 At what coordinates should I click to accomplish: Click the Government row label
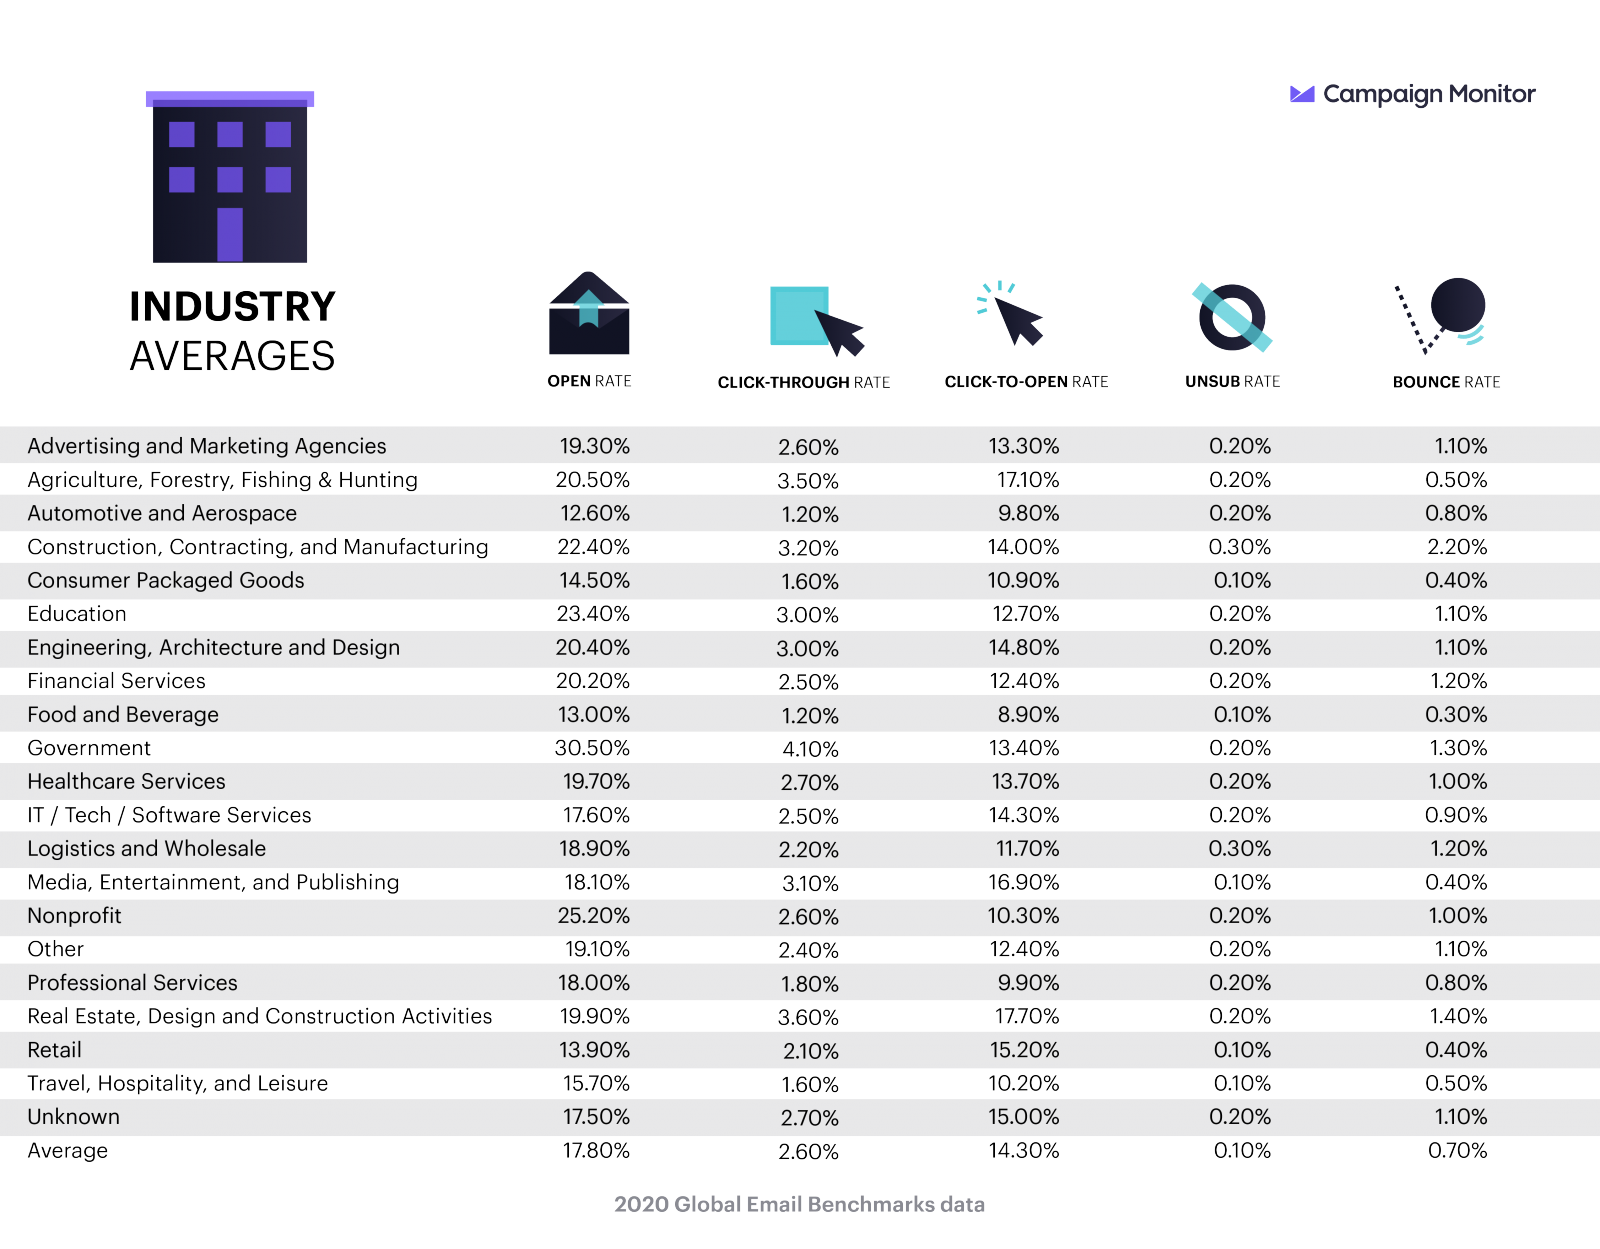click(89, 748)
